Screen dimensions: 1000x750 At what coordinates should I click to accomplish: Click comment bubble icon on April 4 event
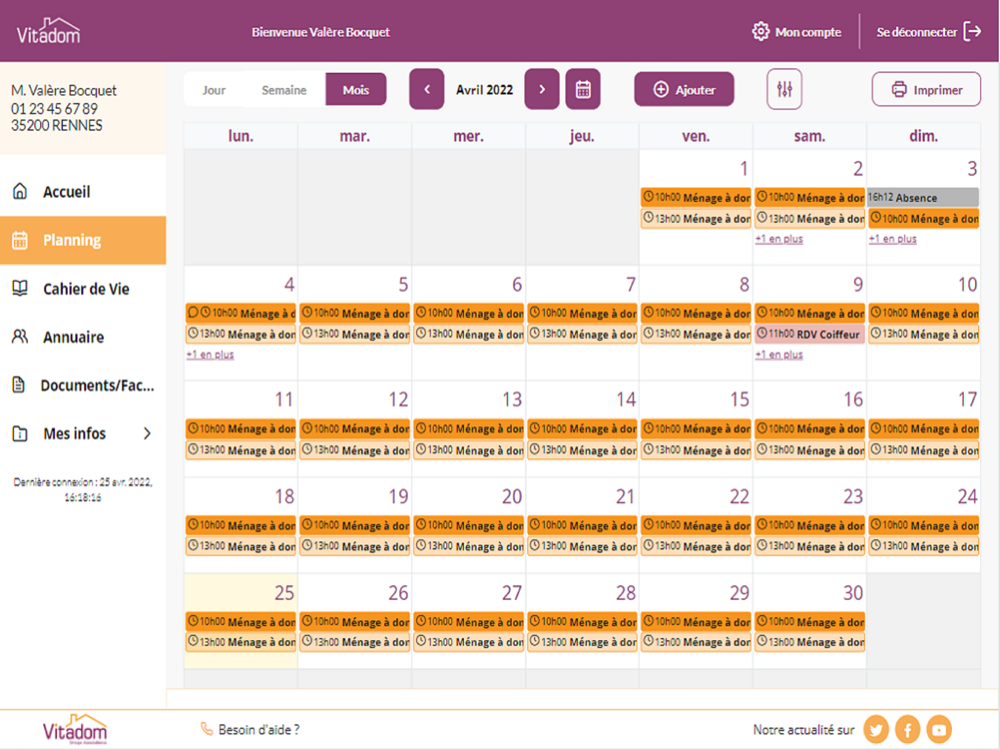[193, 312]
